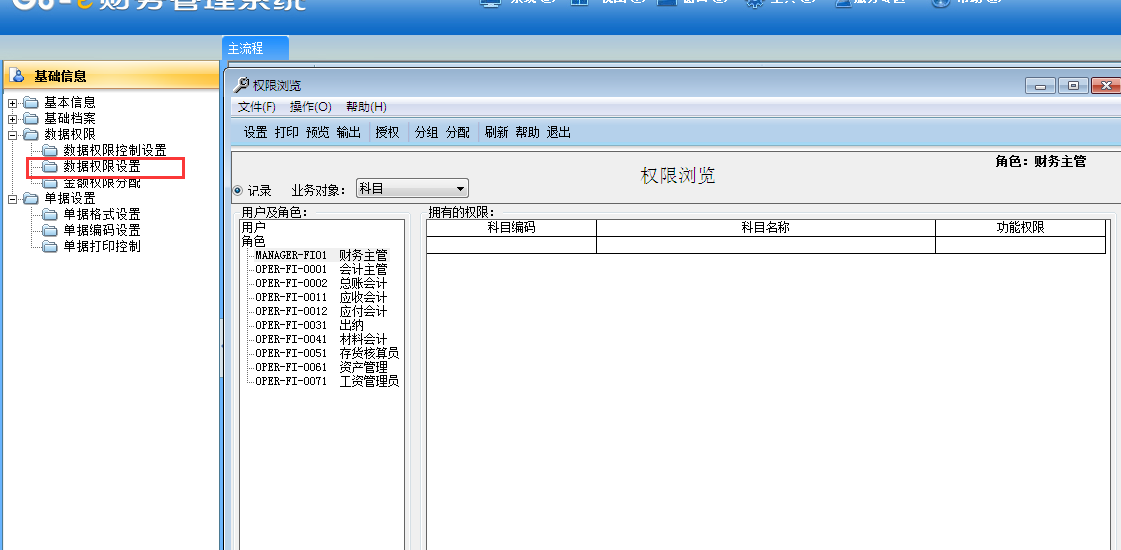Click the 刷新 toolbar button
1121x550 pixels.
coord(496,132)
